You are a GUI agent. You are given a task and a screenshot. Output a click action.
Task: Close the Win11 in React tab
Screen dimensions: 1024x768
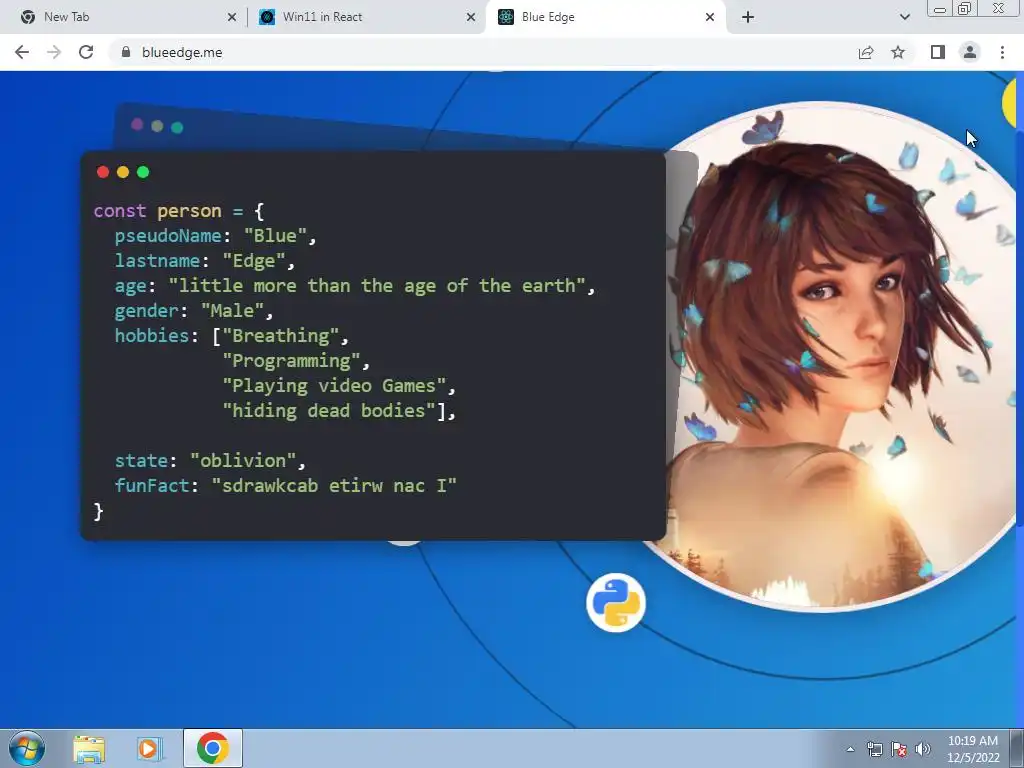click(471, 17)
